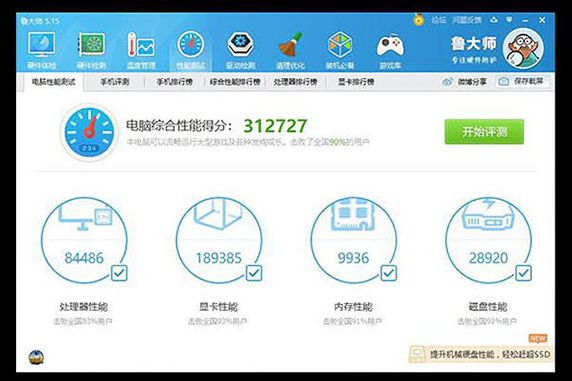This screenshot has height=381, width=572.
Task: Click the 显卡性能 label text
Action: click(219, 307)
